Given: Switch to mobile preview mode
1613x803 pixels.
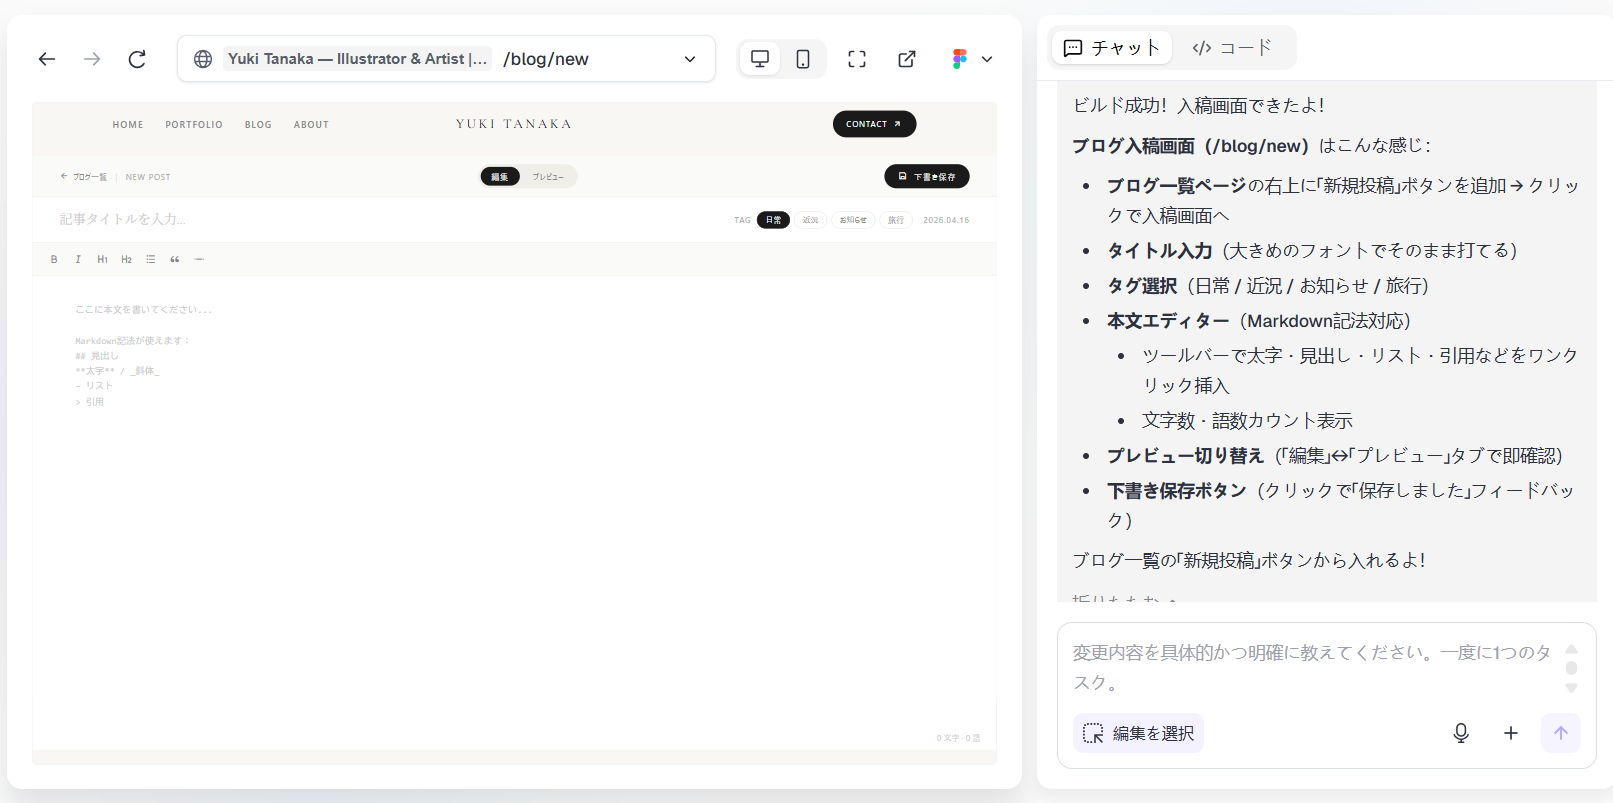Looking at the screenshot, I should [803, 59].
